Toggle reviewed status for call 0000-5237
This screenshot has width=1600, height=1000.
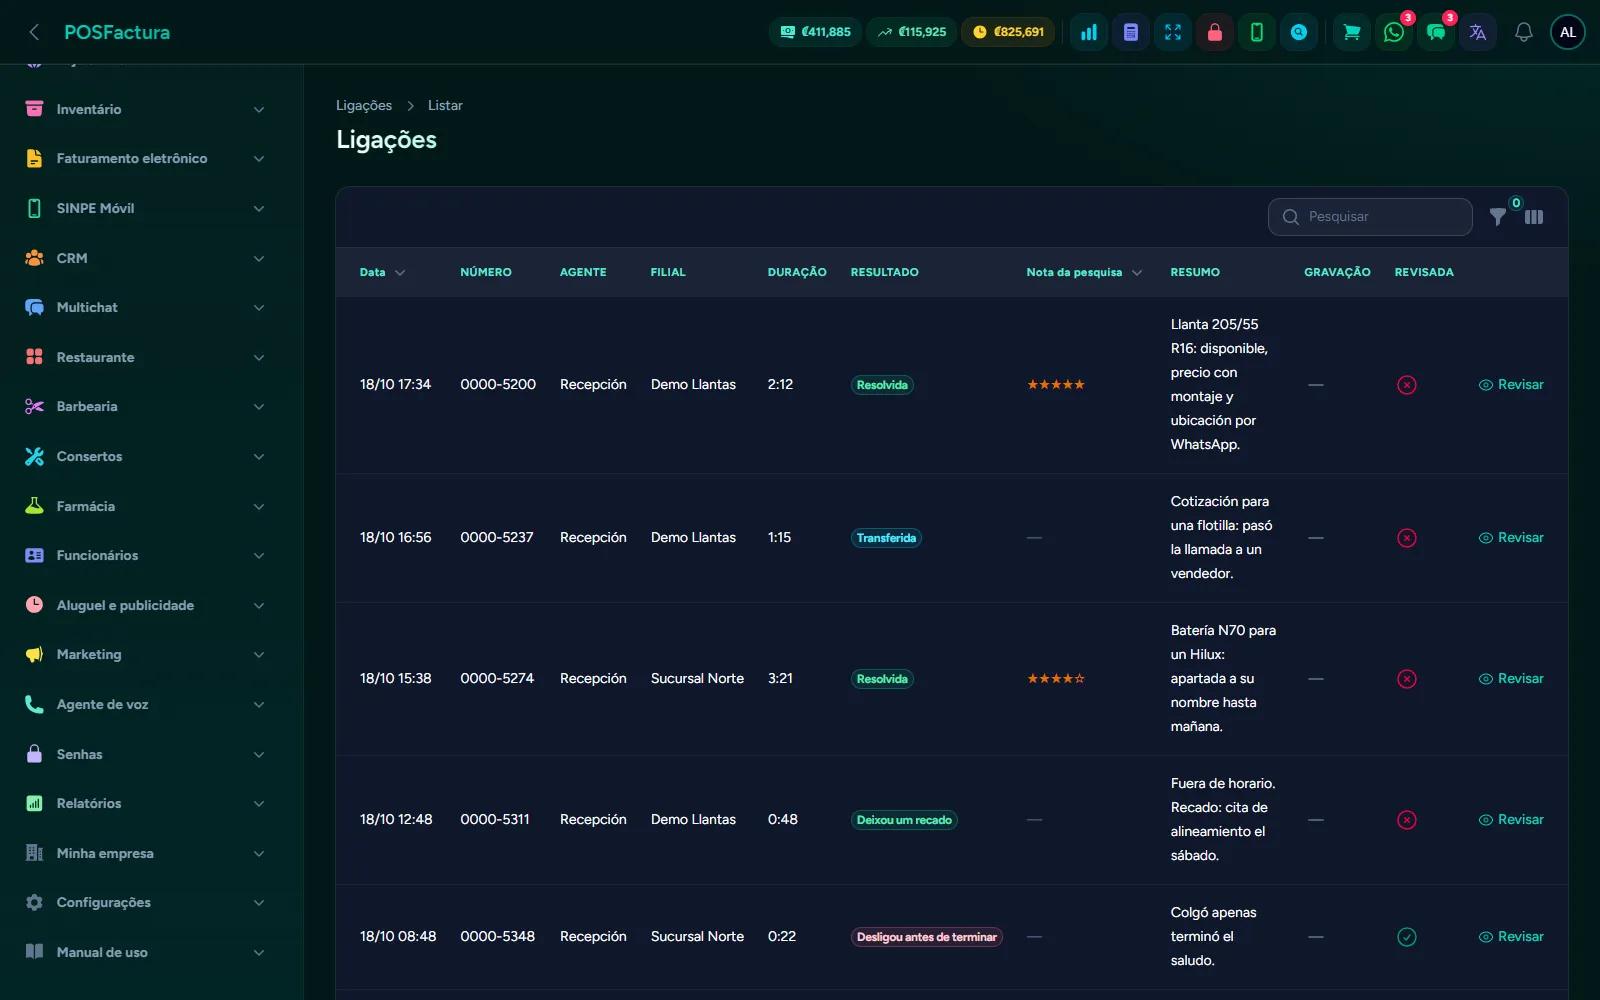pos(1407,538)
